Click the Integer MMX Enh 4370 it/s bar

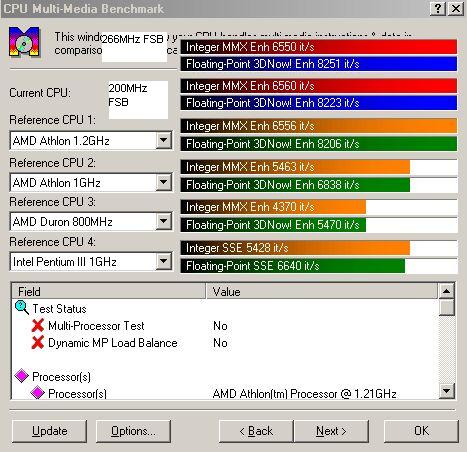point(319,207)
